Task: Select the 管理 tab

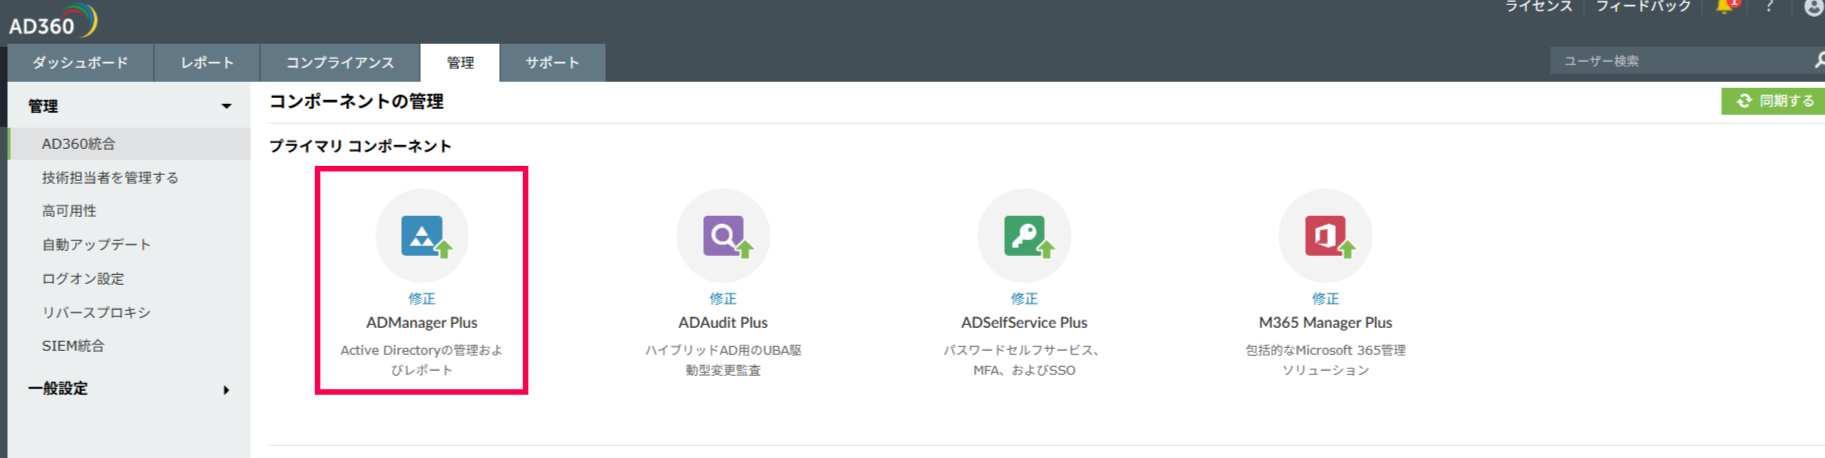Action: (x=460, y=62)
